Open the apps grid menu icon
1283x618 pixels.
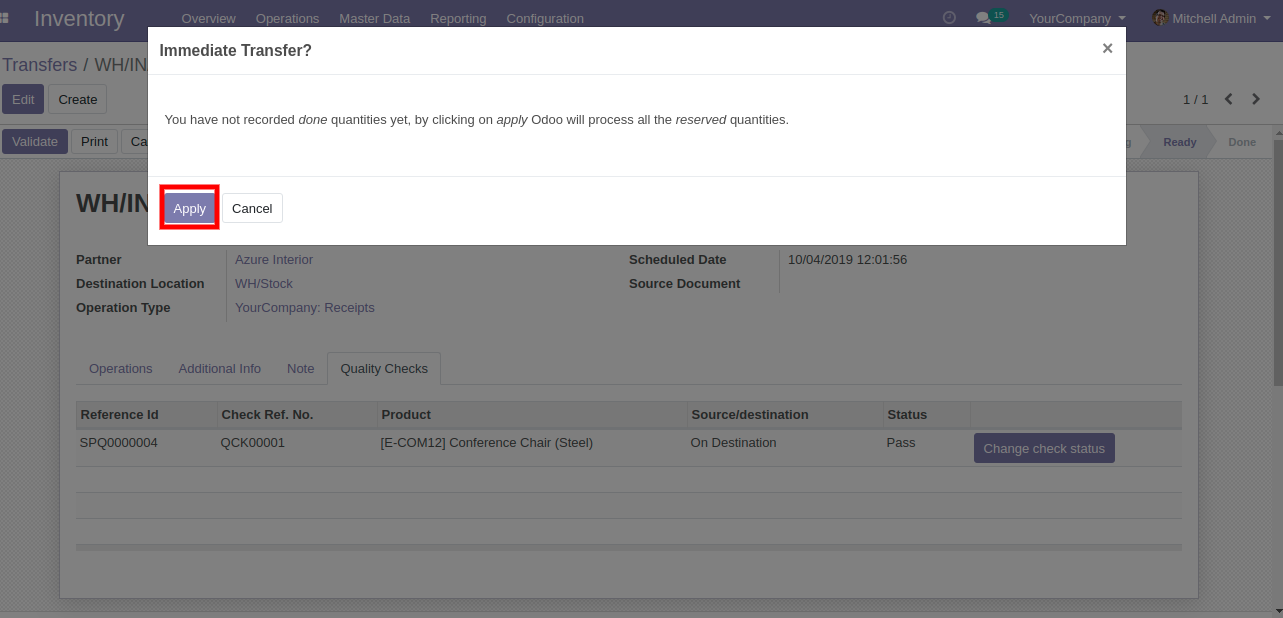pyautogui.click(x=5, y=18)
